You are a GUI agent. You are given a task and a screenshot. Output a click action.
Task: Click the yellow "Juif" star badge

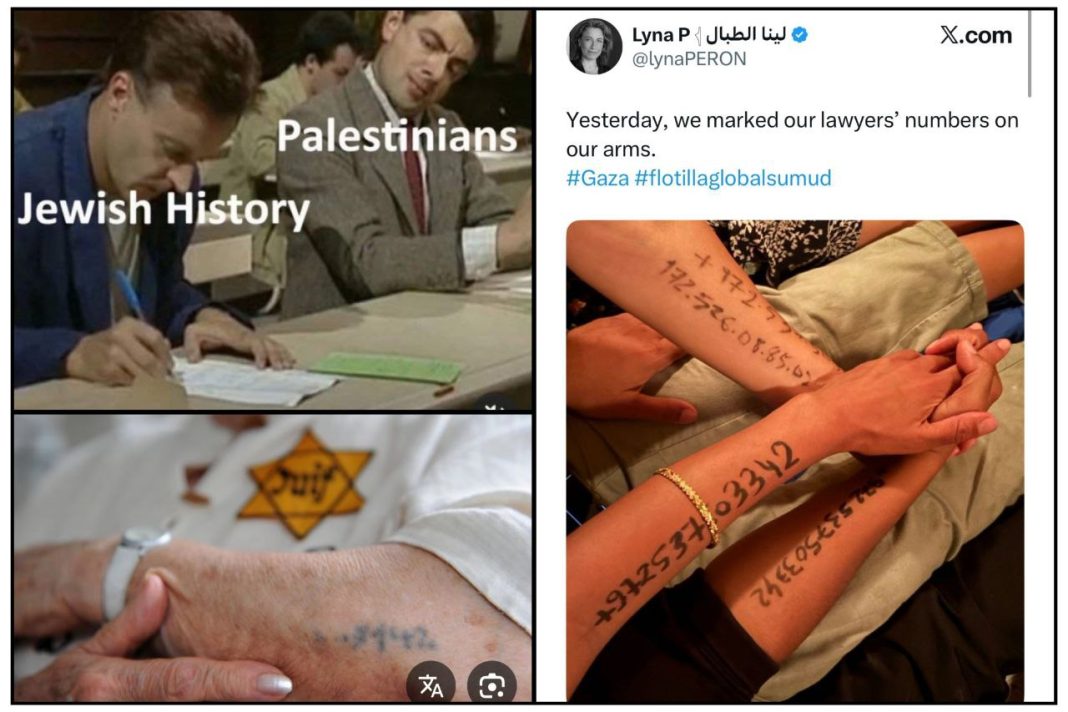309,483
